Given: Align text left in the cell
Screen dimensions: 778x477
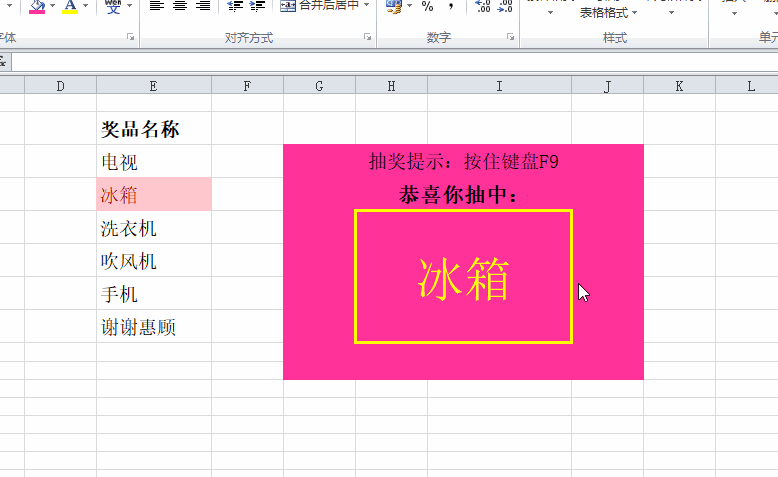Looking at the screenshot, I should tap(156, 6).
